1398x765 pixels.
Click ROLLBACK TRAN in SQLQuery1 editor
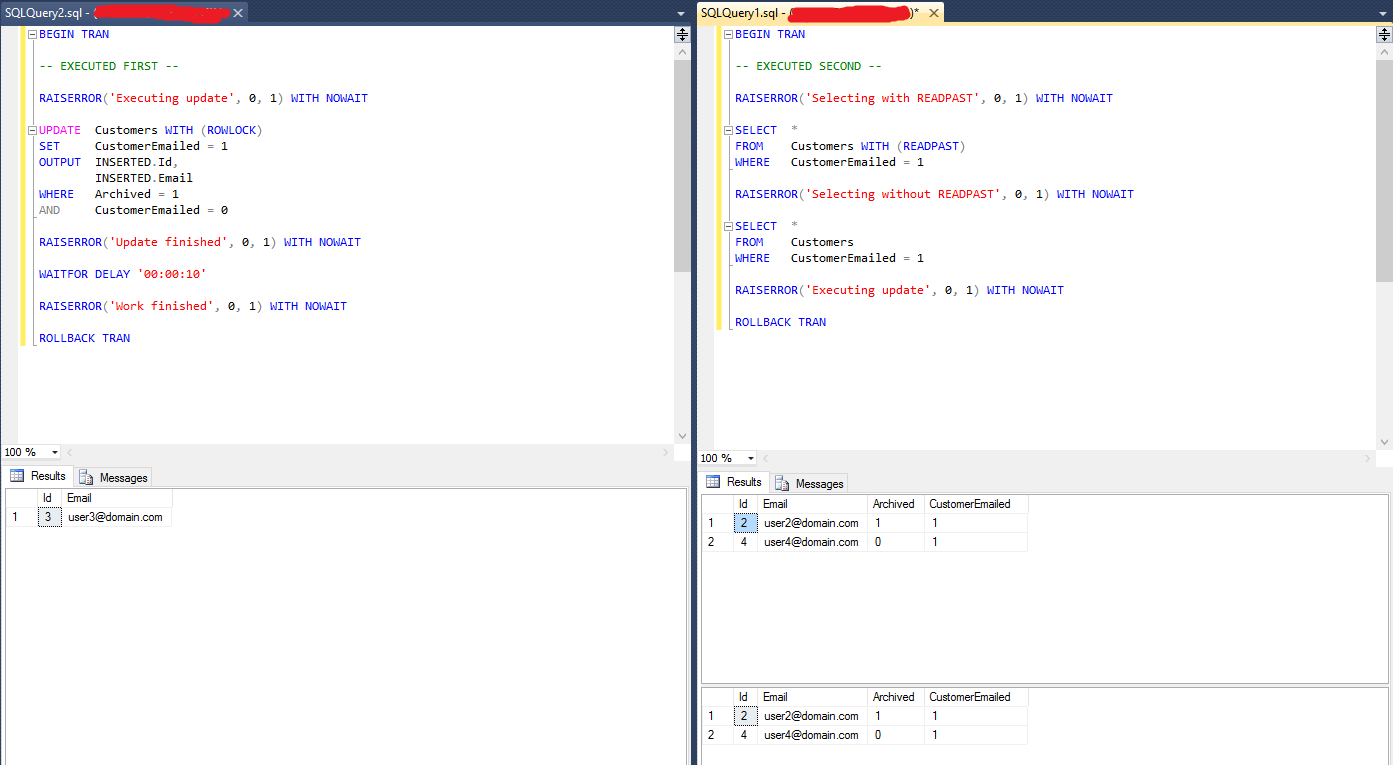(x=781, y=322)
